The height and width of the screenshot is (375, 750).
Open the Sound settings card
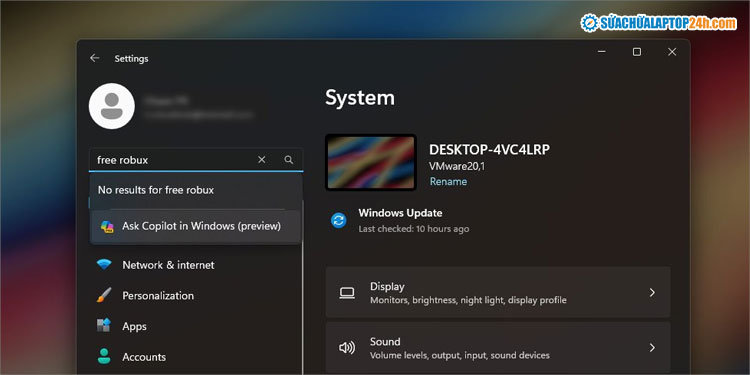[498, 347]
